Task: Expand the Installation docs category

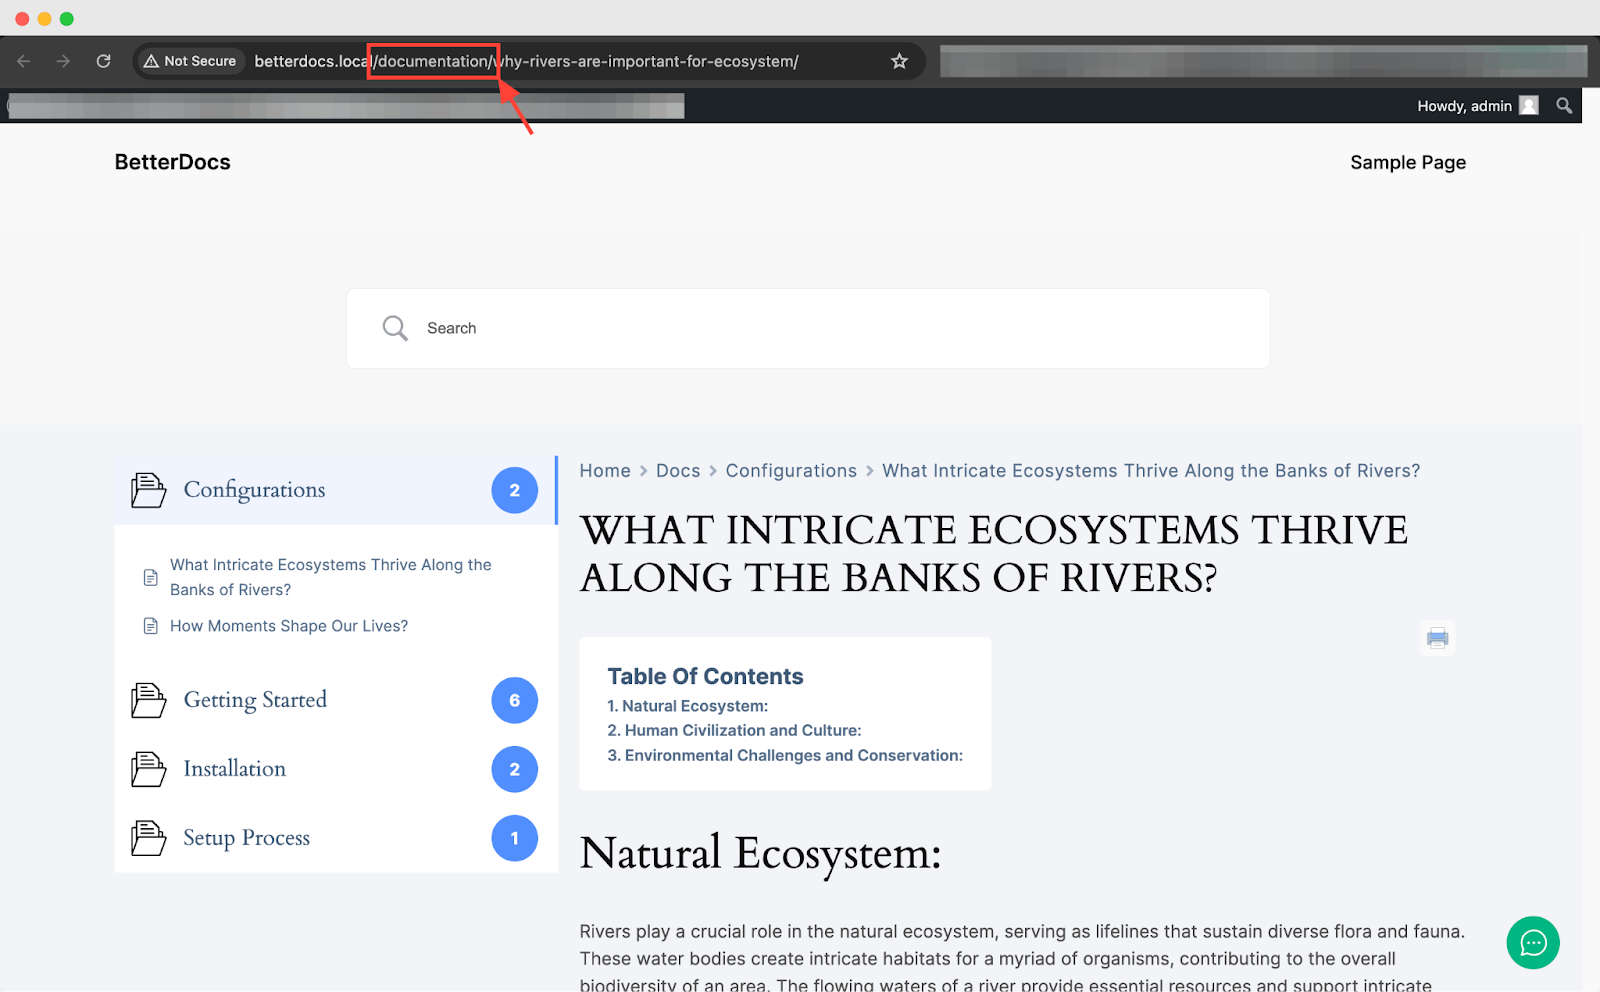Action: tap(234, 769)
